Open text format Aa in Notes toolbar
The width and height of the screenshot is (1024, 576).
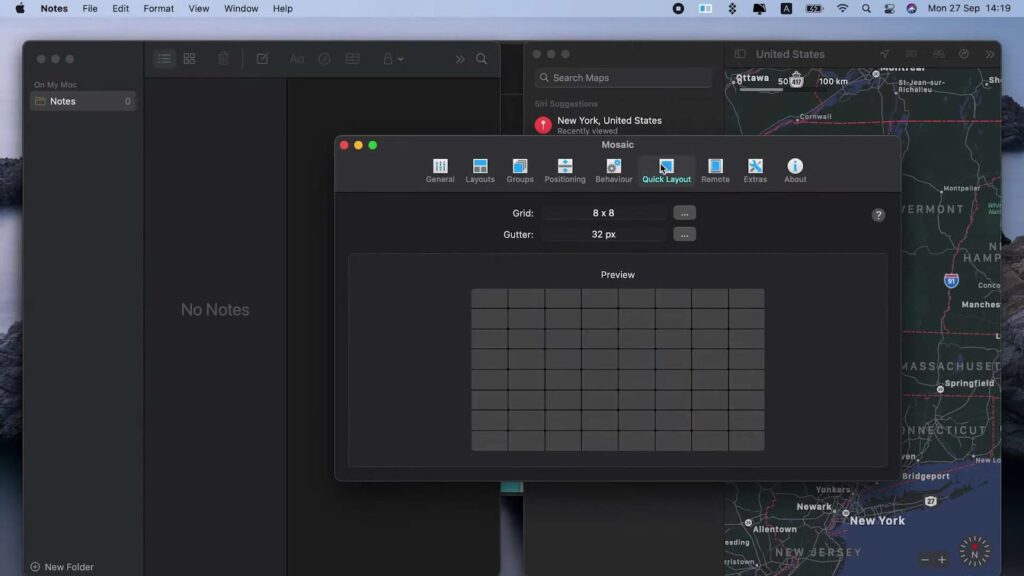(x=296, y=59)
